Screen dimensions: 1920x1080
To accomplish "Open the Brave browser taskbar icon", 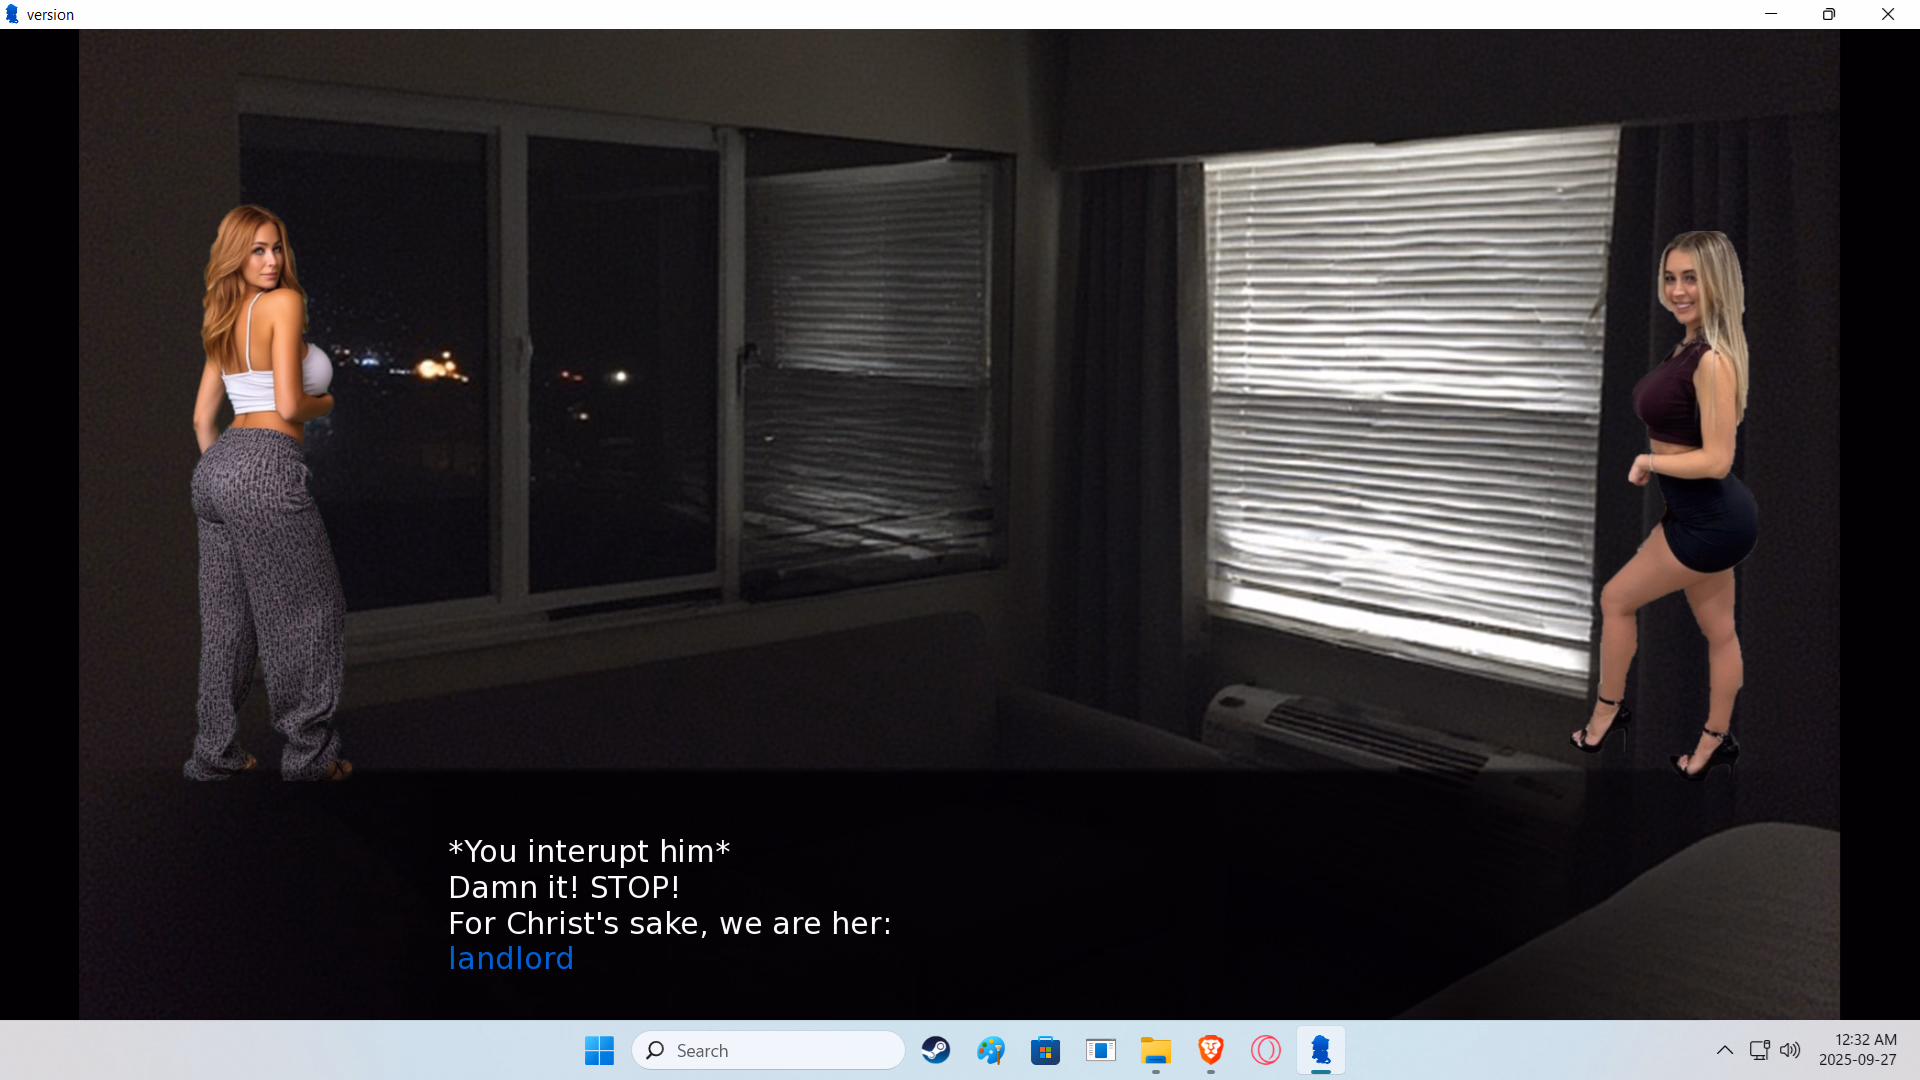I will click(x=1210, y=1050).
